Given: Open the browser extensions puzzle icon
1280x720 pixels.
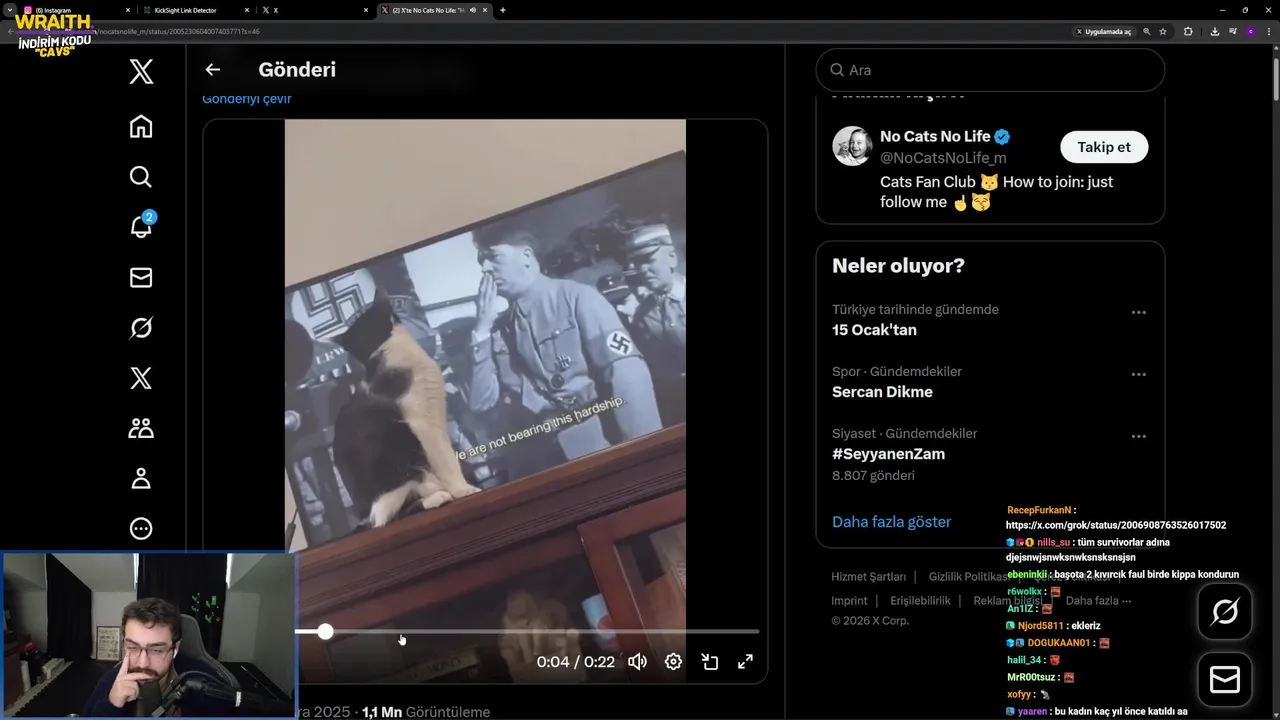Looking at the screenshot, I should pos(1188,31).
